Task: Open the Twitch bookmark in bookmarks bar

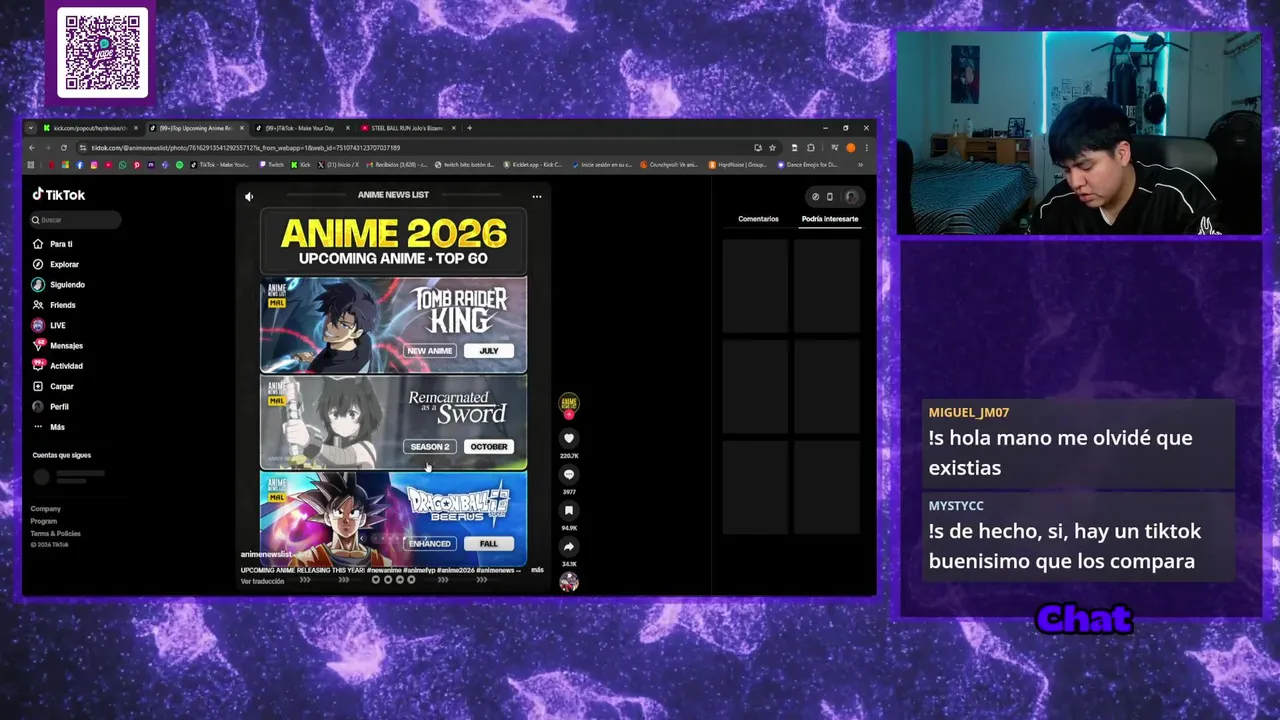Action: pos(272,165)
